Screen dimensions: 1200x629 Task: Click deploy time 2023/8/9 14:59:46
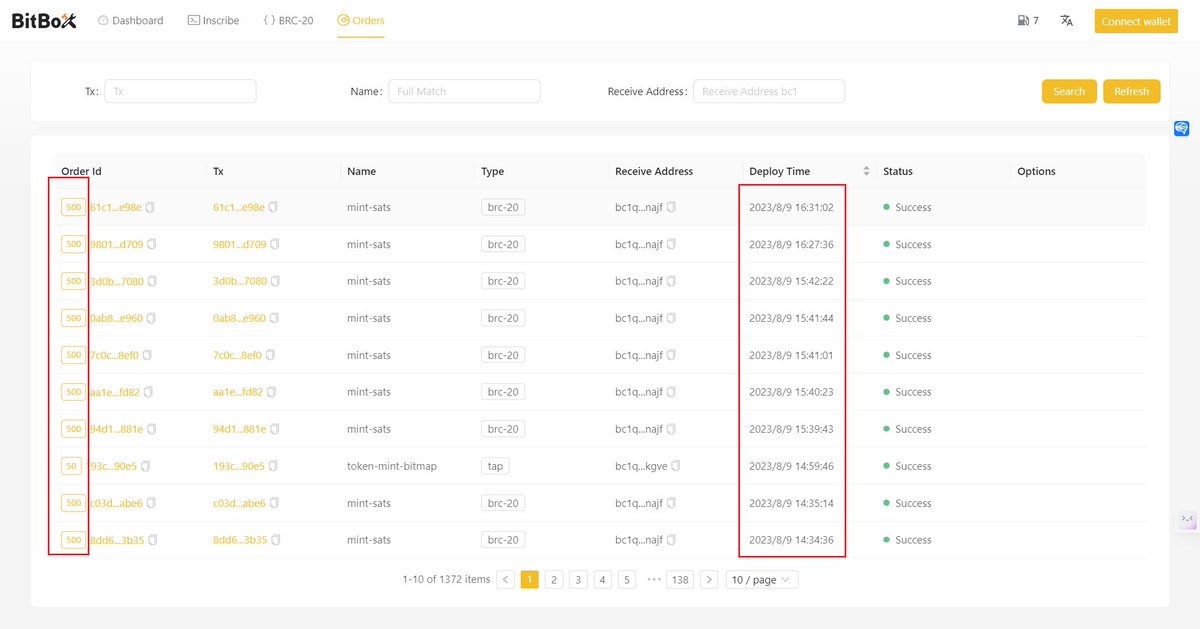[791, 467]
